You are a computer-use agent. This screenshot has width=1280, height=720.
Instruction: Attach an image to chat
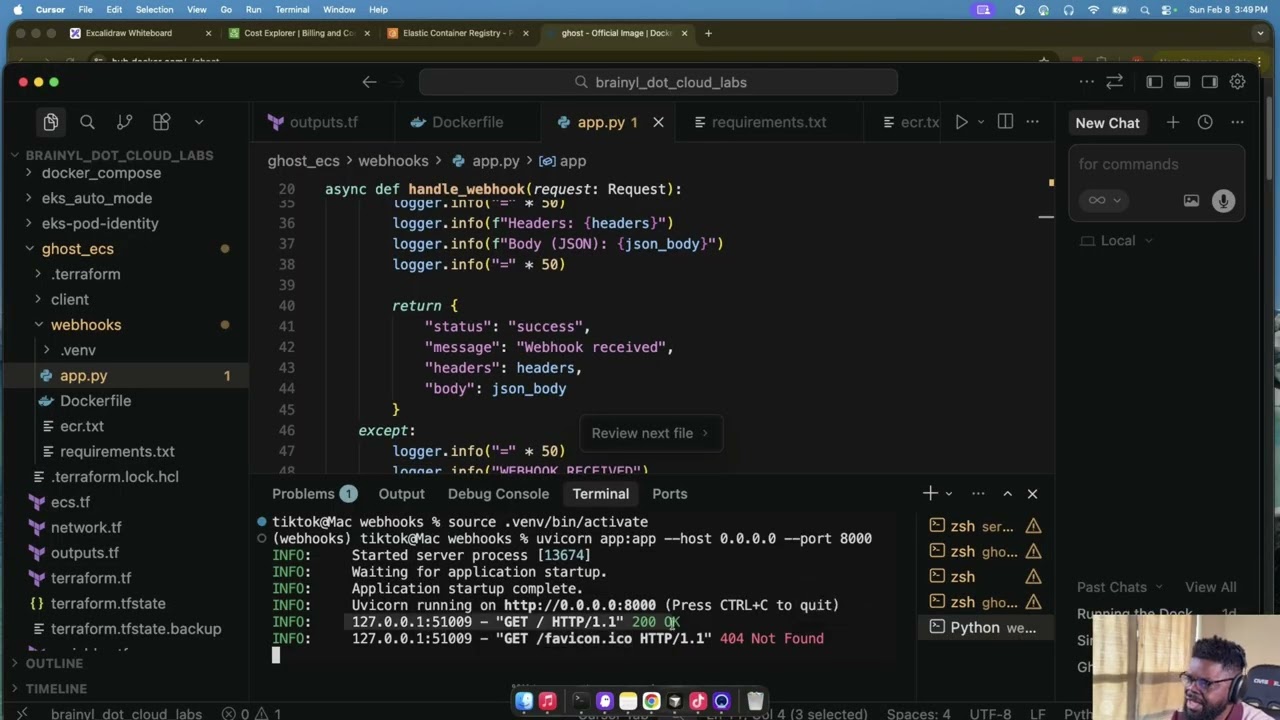pos(1191,200)
